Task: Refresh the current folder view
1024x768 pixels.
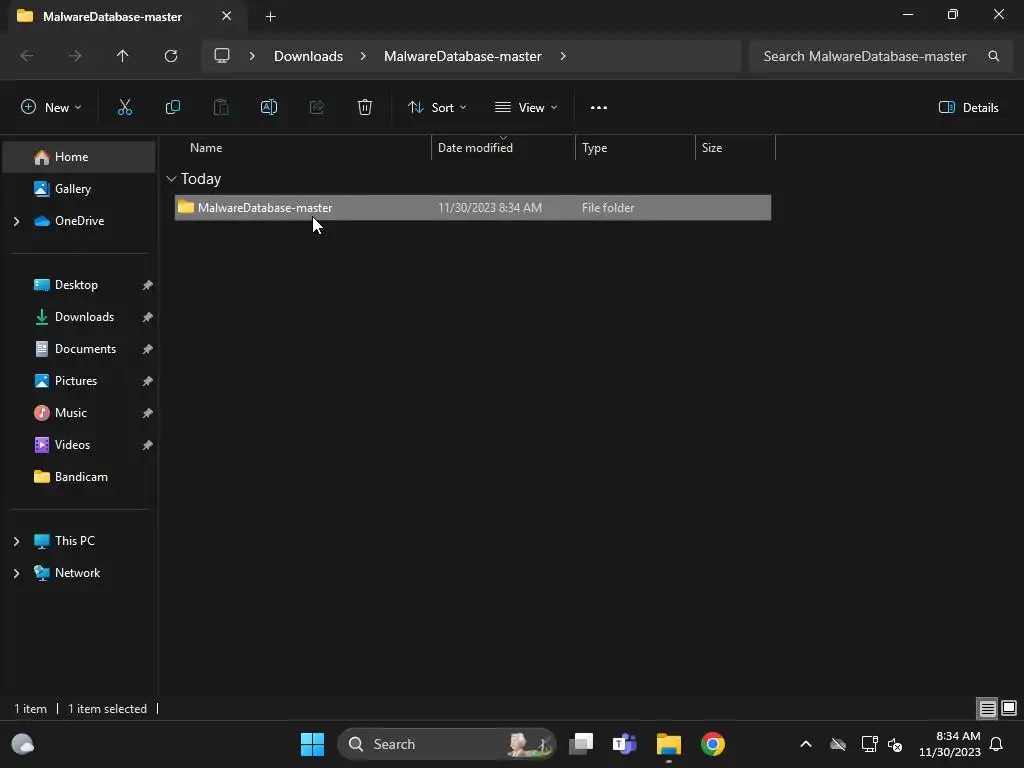Action: coord(171,56)
